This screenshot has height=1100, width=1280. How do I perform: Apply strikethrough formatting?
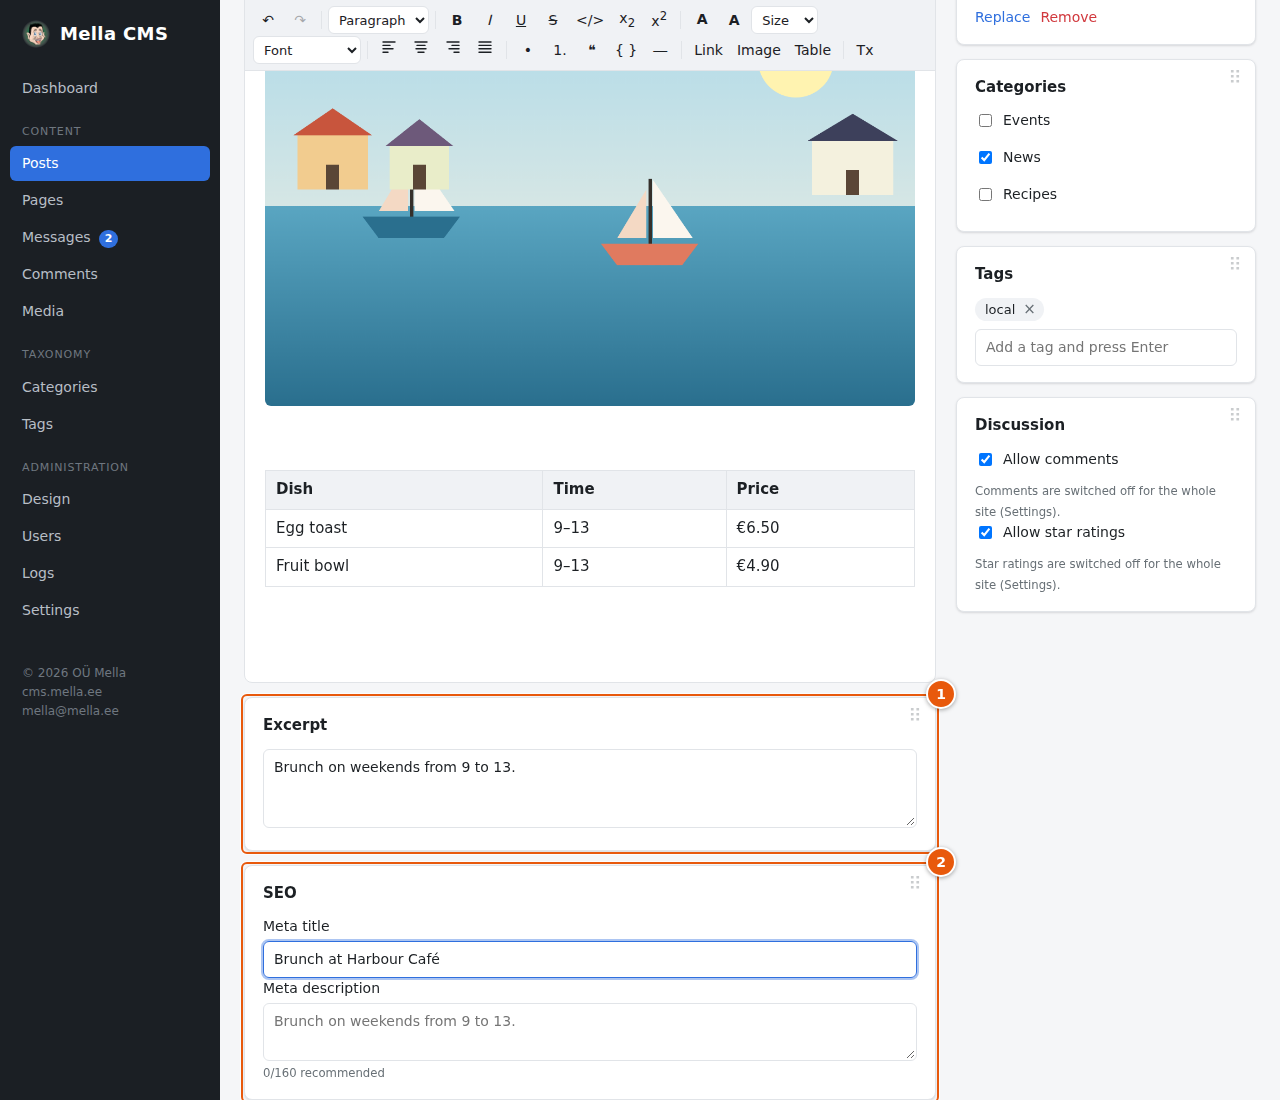coord(553,20)
